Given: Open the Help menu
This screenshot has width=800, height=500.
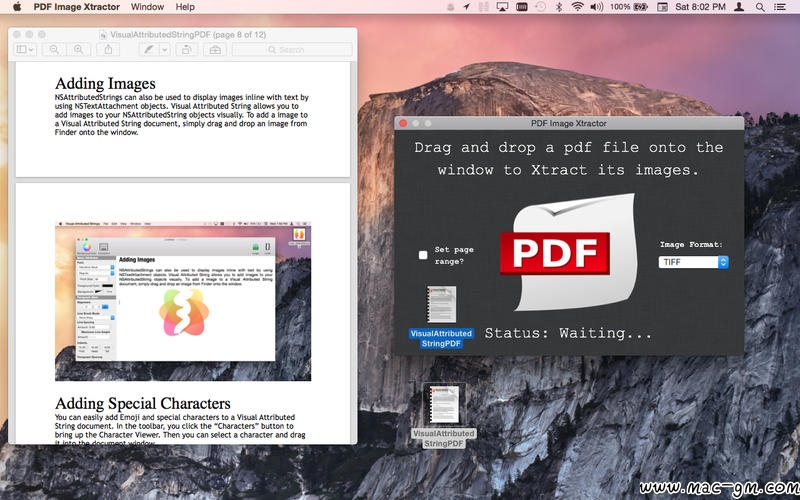Looking at the screenshot, I should [x=185, y=7].
